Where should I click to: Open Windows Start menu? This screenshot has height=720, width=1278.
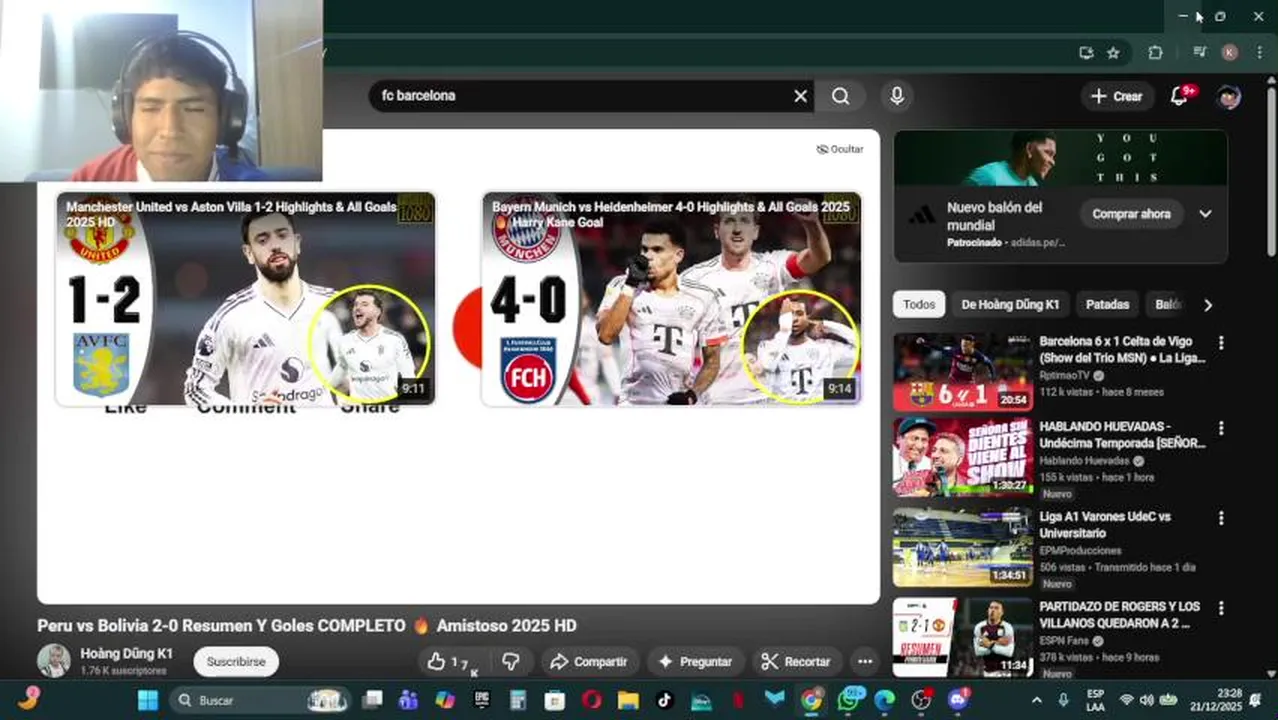pos(148,700)
